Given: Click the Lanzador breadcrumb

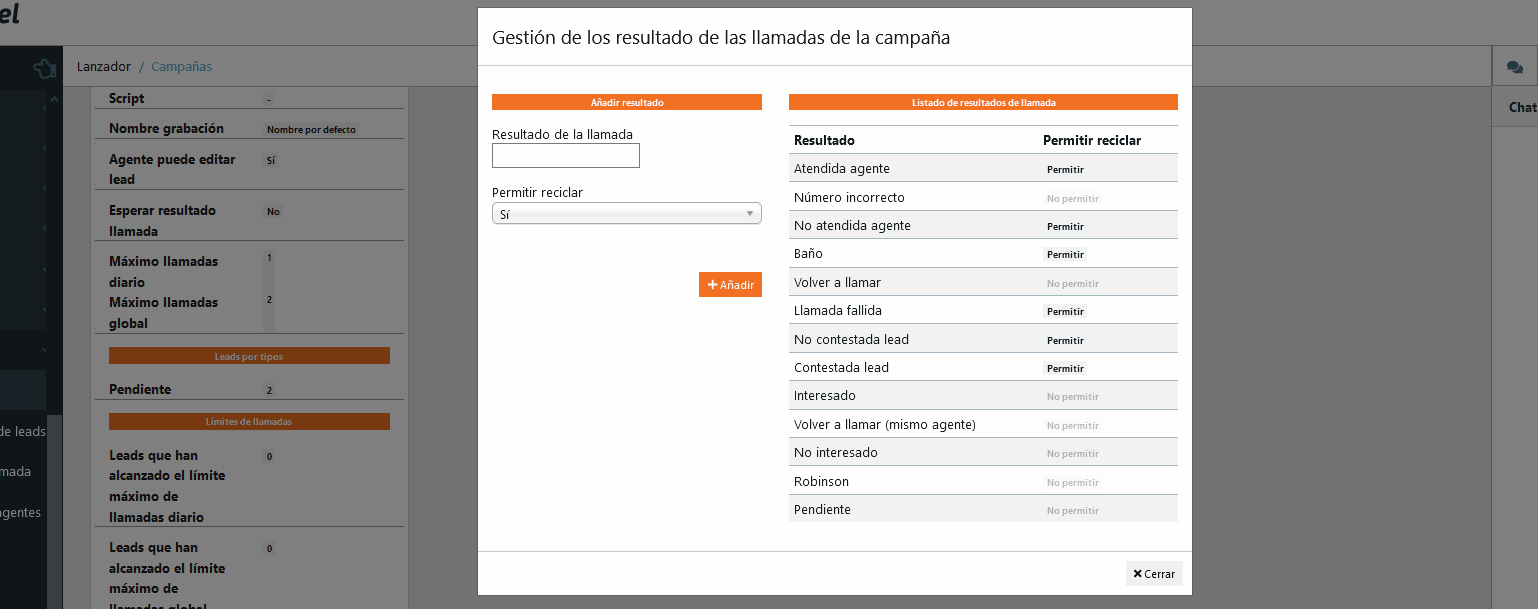Looking at the screenshot, I should (104, 67).
